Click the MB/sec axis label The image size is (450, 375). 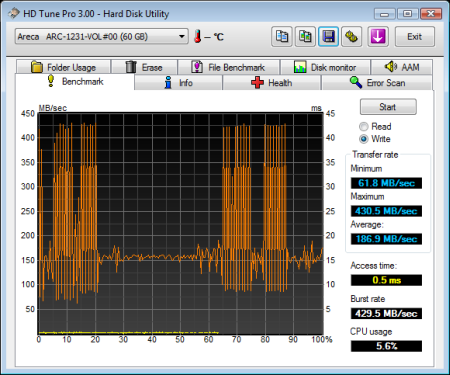pos(53,108)
